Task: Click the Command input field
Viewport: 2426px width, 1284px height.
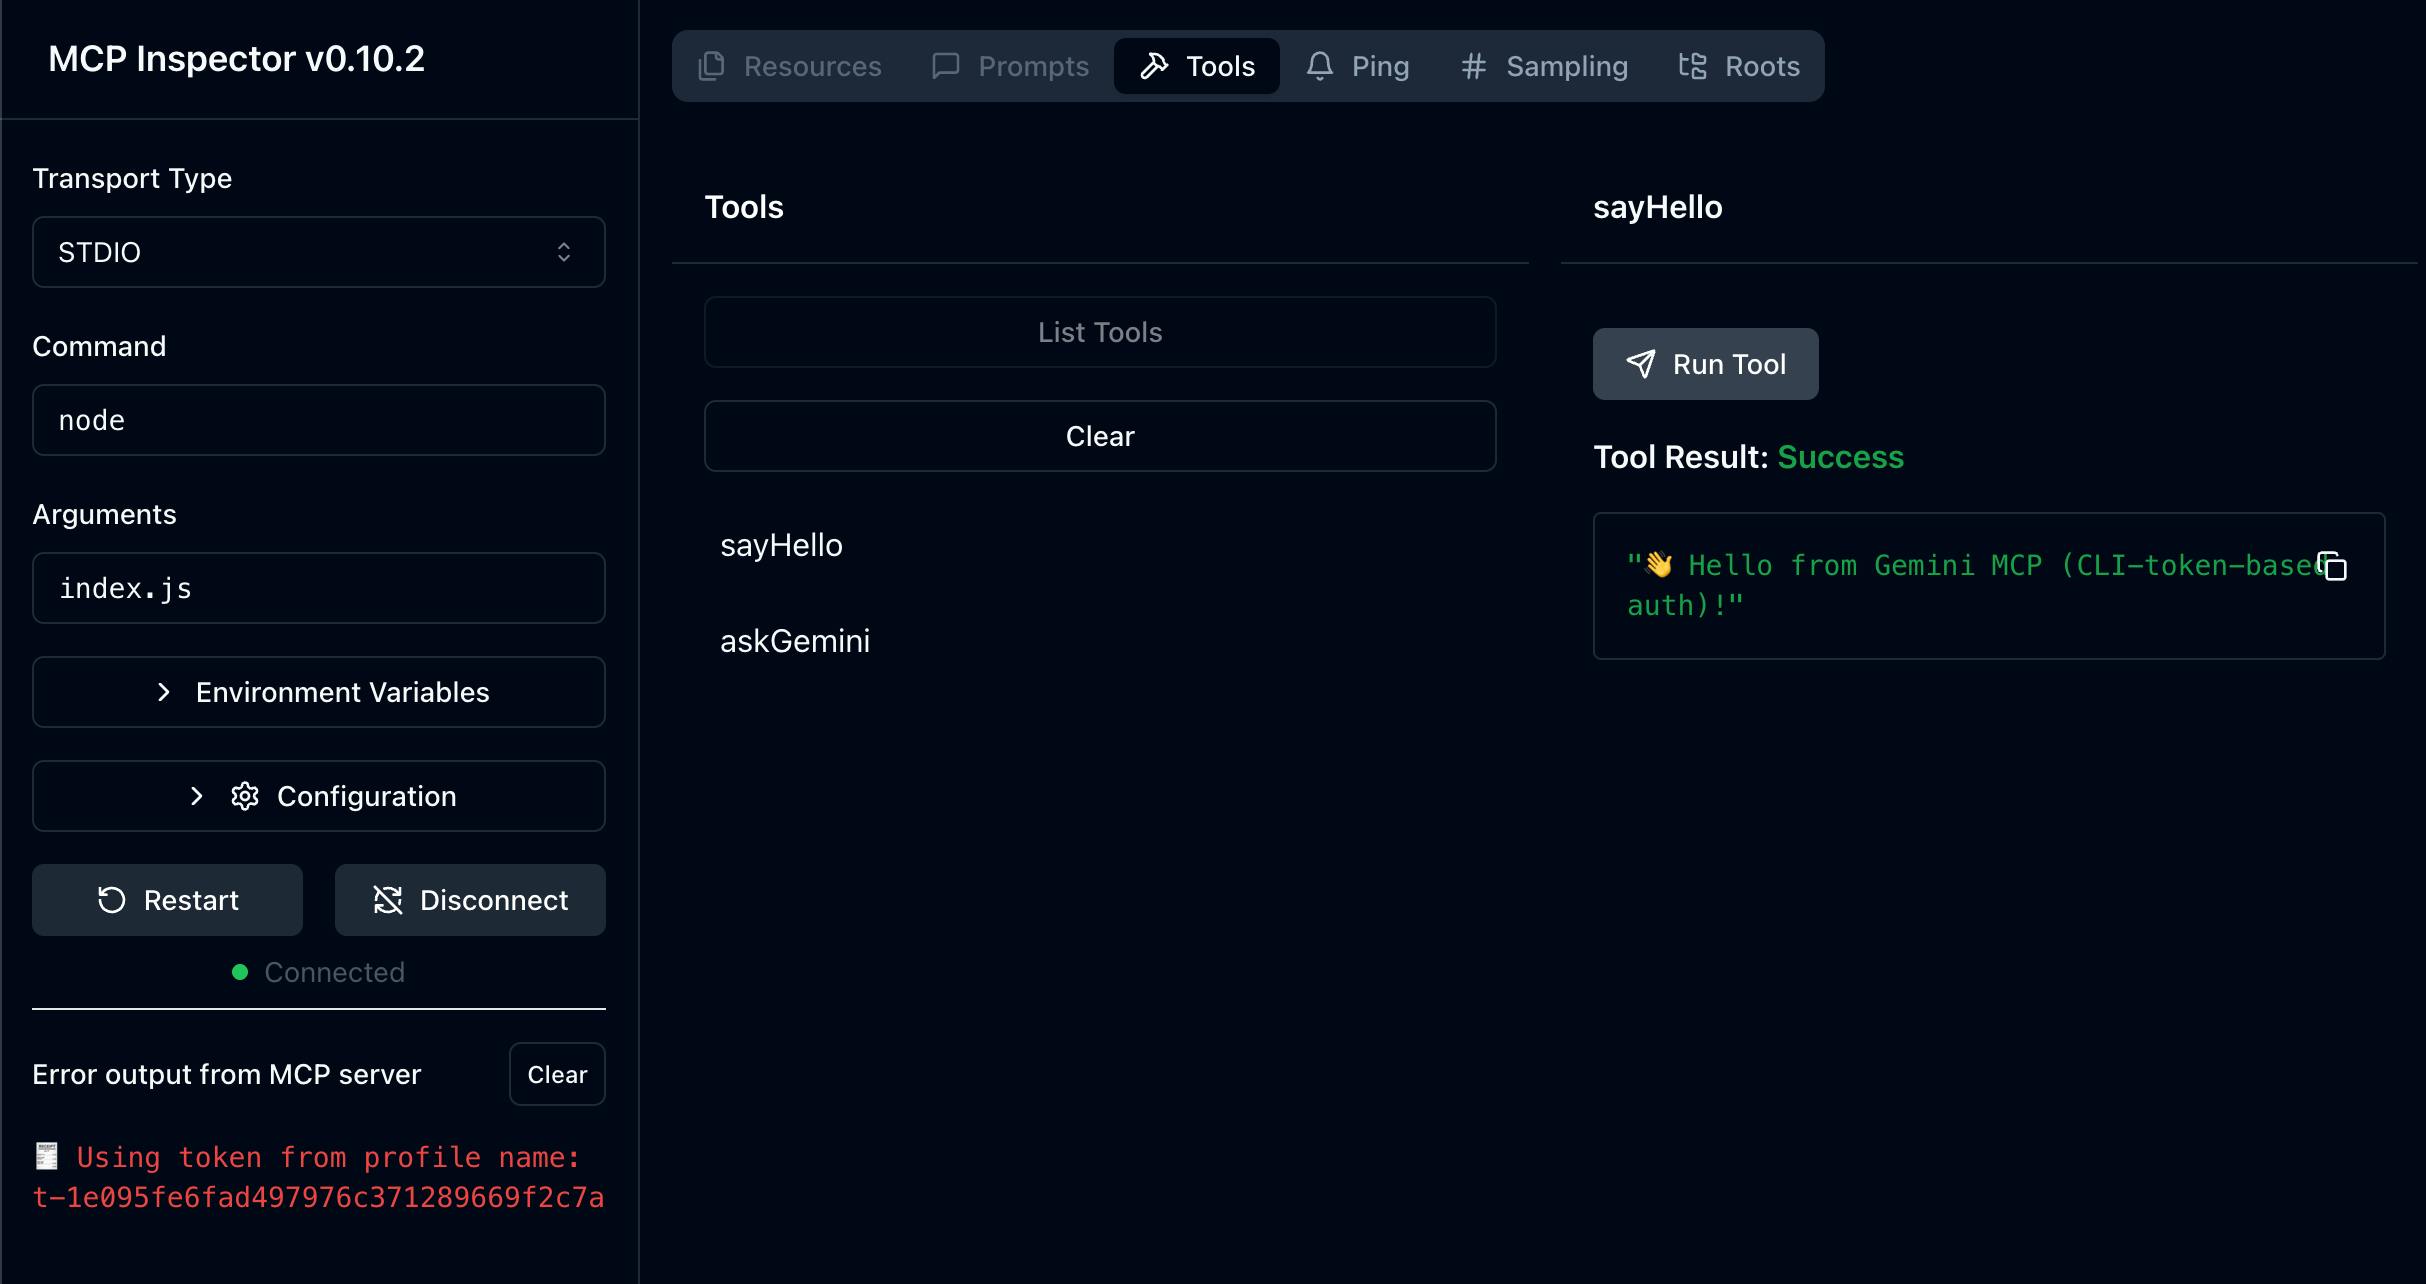Action: (318, 420)
